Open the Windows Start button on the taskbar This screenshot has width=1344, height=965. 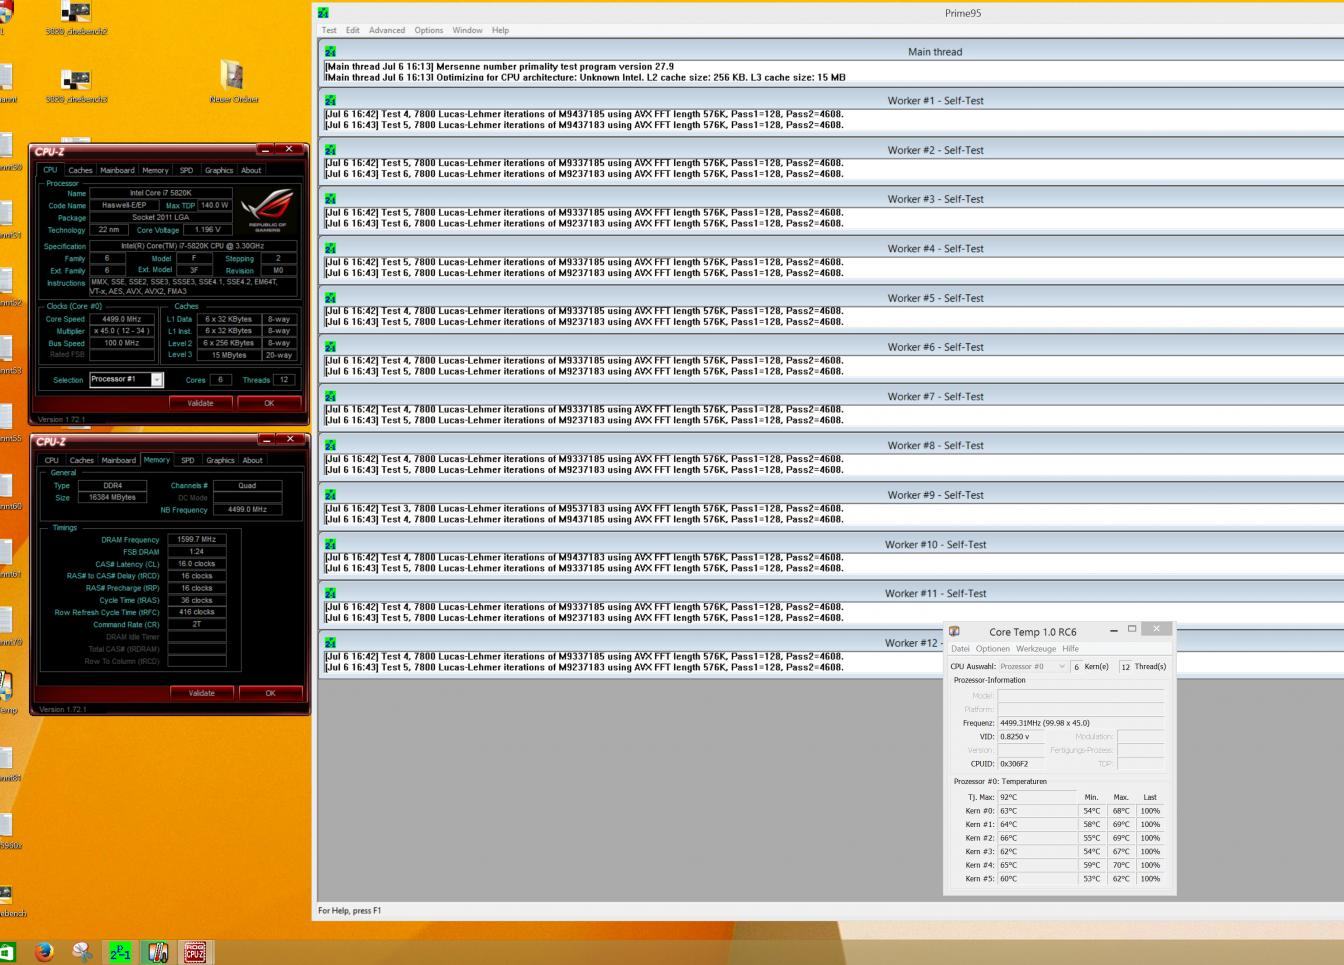6,952
